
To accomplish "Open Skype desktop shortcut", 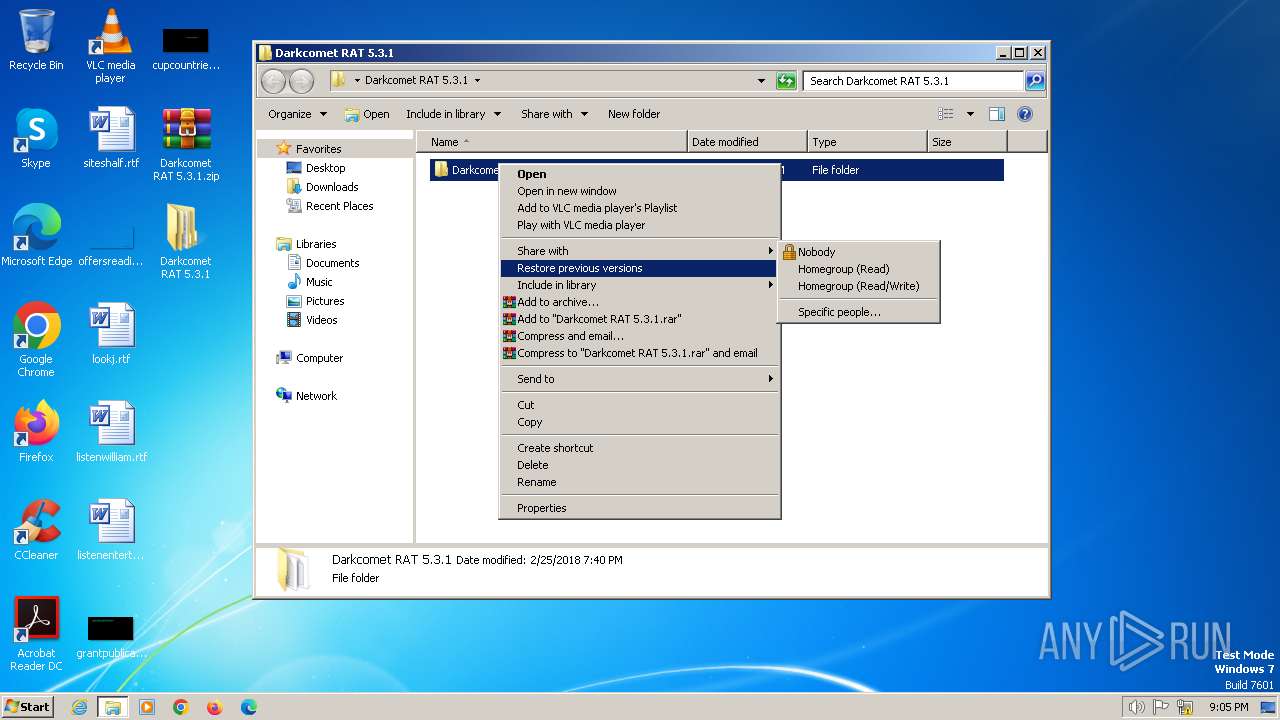I will tap(36, 138).
